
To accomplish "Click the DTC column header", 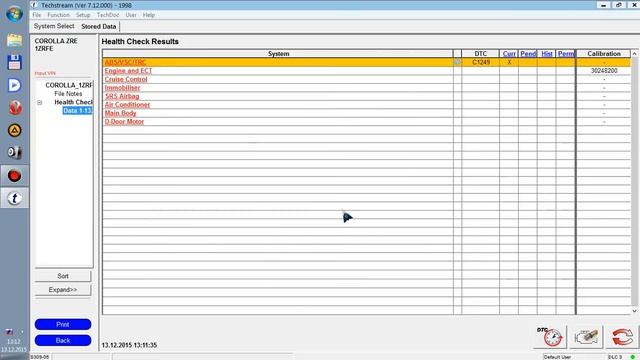I will [x=480, y=53].
